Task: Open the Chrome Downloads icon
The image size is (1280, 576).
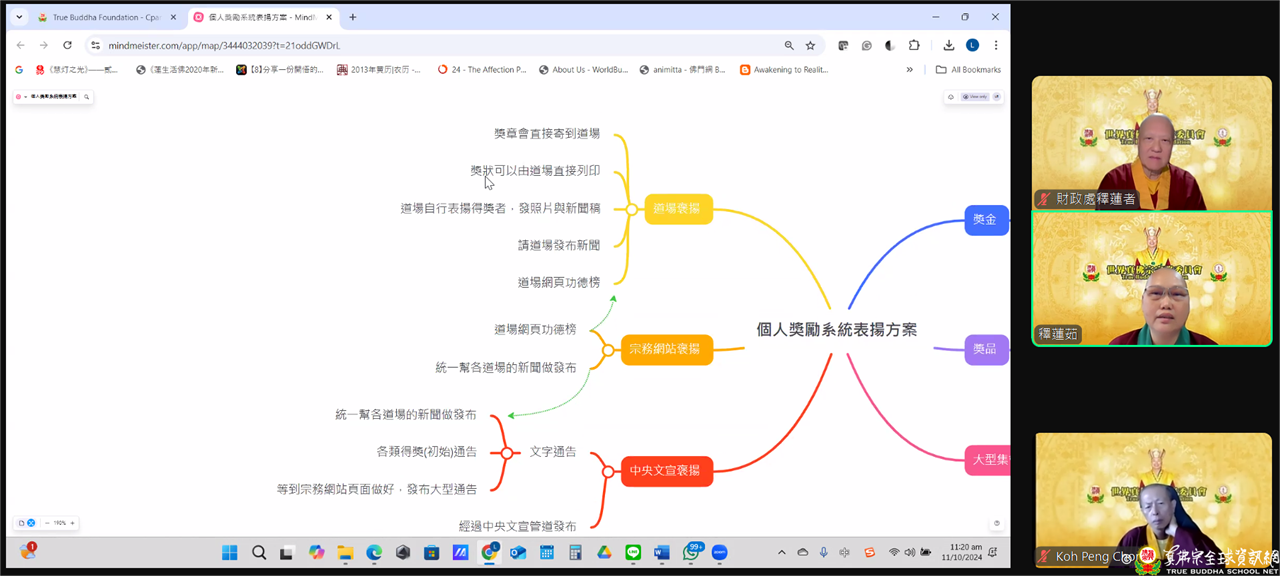Action: [948, 45]
